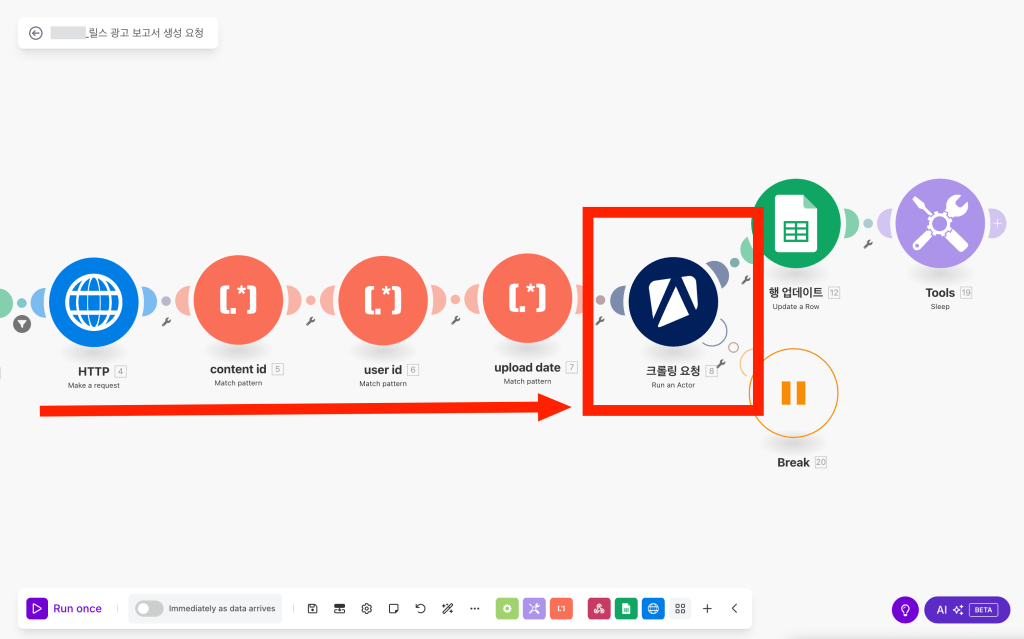
Task: Click the filter funnel before HTTP module
Action: tap(22, 324)
